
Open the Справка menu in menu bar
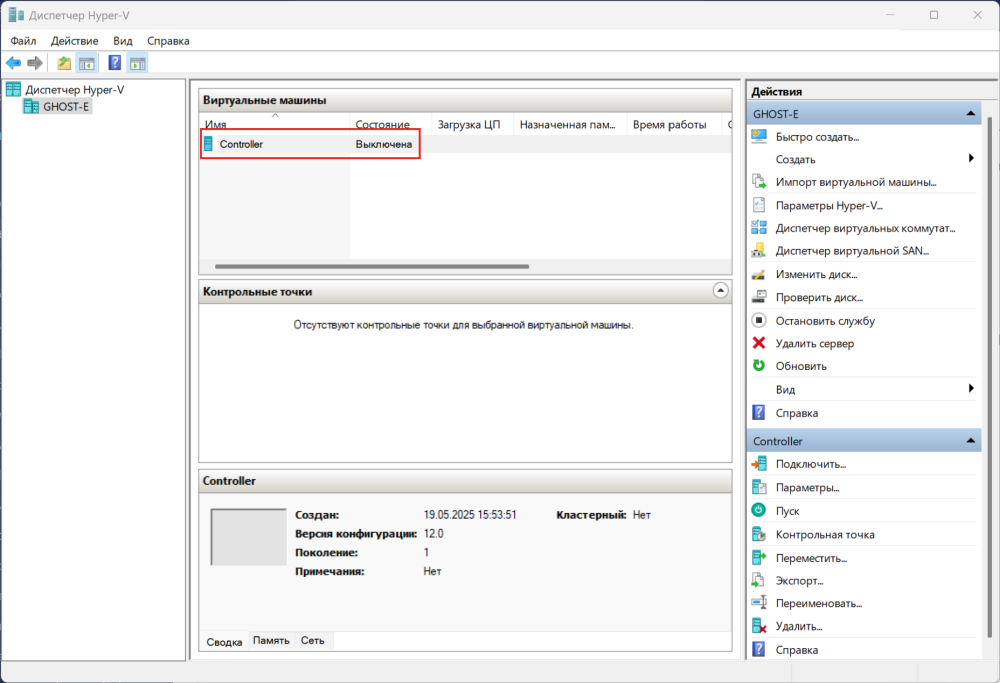pyautogui.click(x=168, y=41)
